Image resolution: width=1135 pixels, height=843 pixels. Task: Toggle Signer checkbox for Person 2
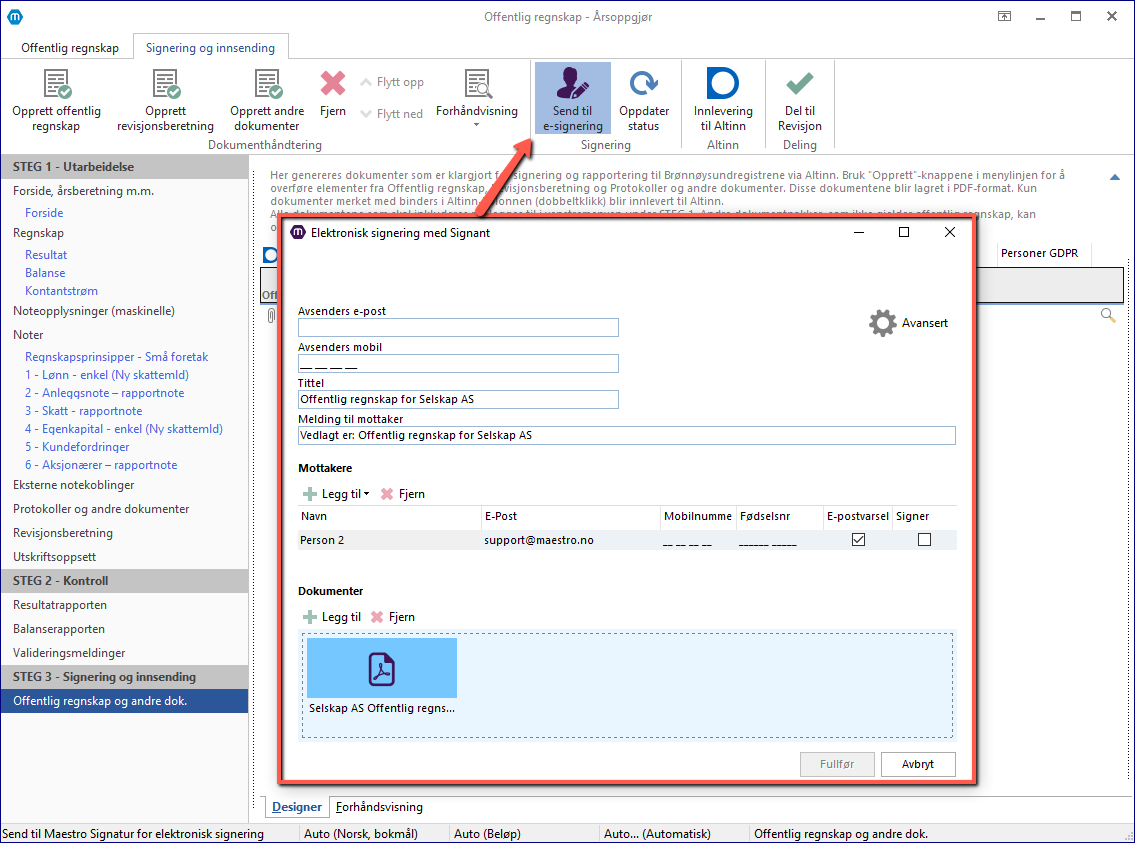[924, 540]
